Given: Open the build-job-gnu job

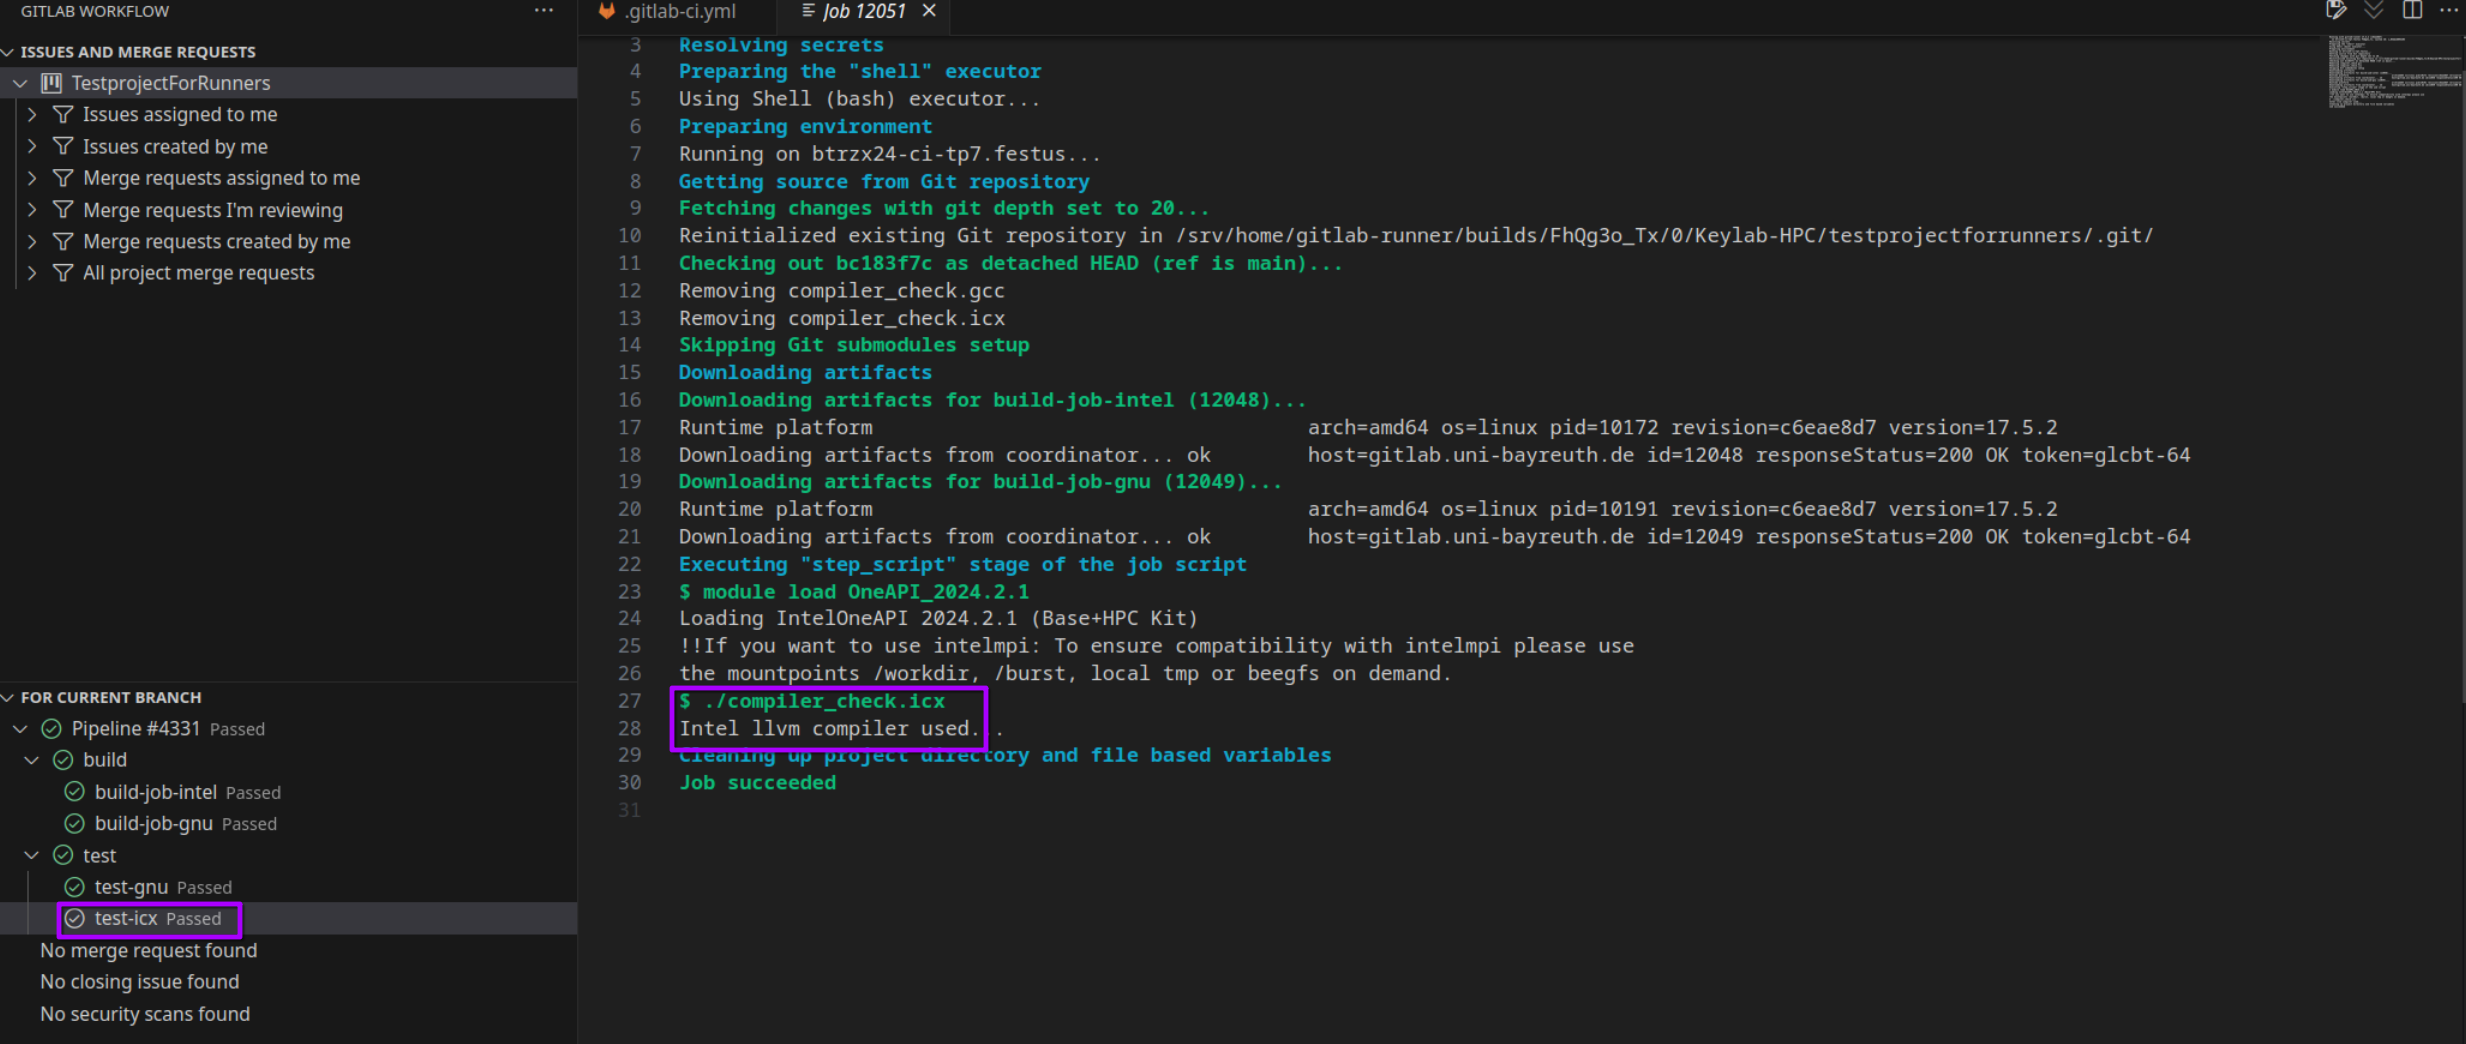Looking at the screenshot, I should pos(288,824).
